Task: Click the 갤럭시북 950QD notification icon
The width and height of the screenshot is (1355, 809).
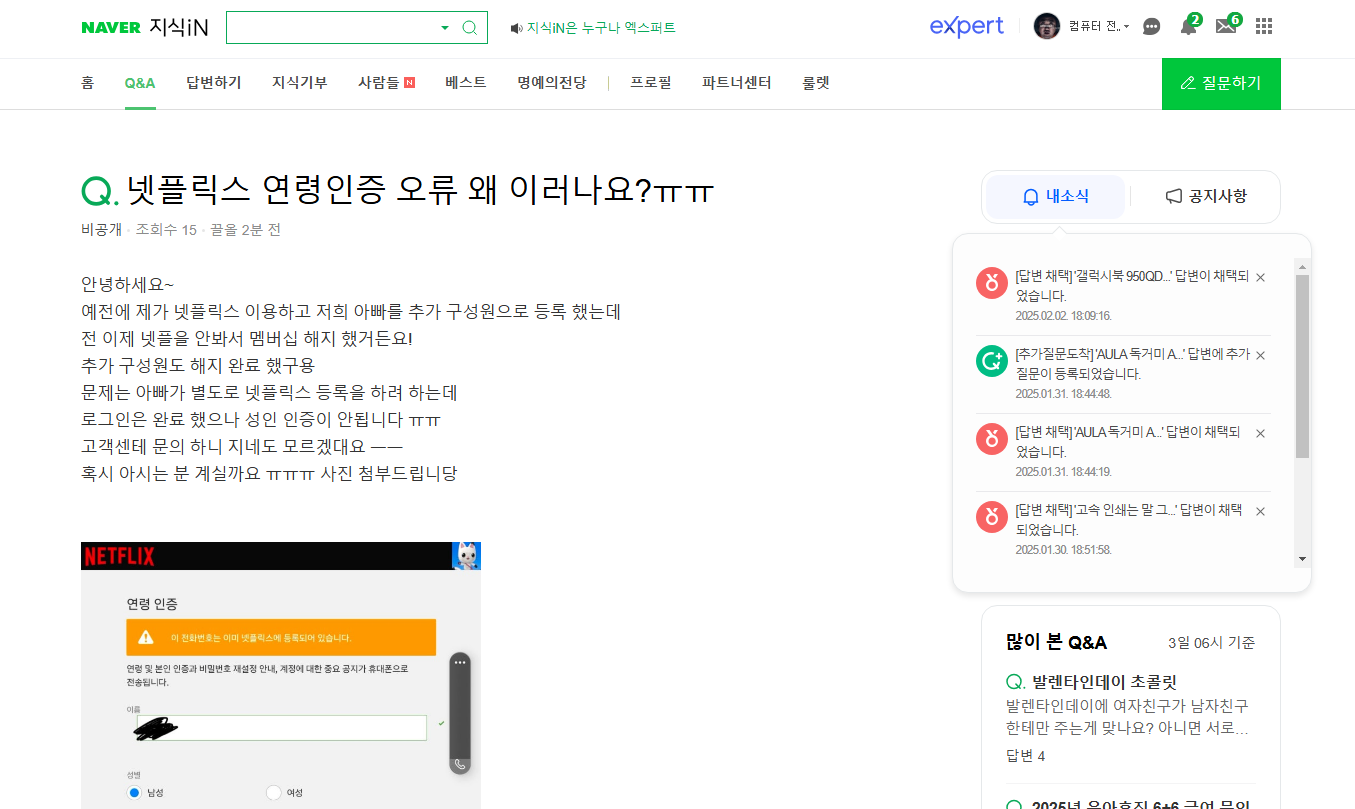Action: click(x=991, y=283)
